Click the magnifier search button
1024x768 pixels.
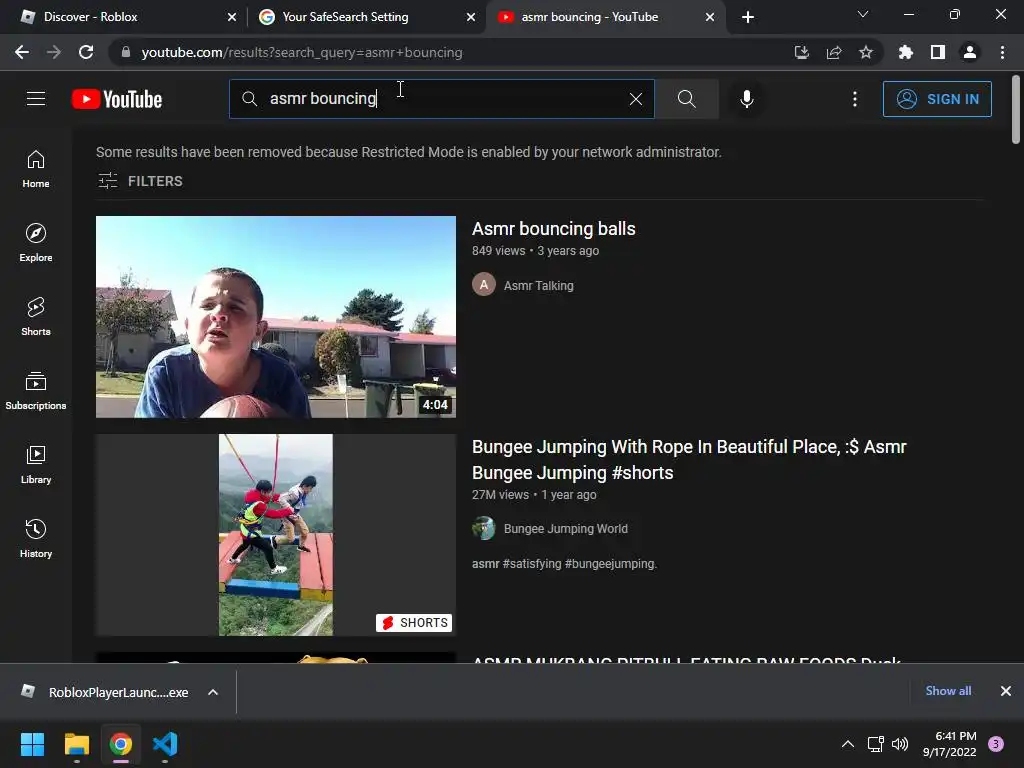point(686,99)
